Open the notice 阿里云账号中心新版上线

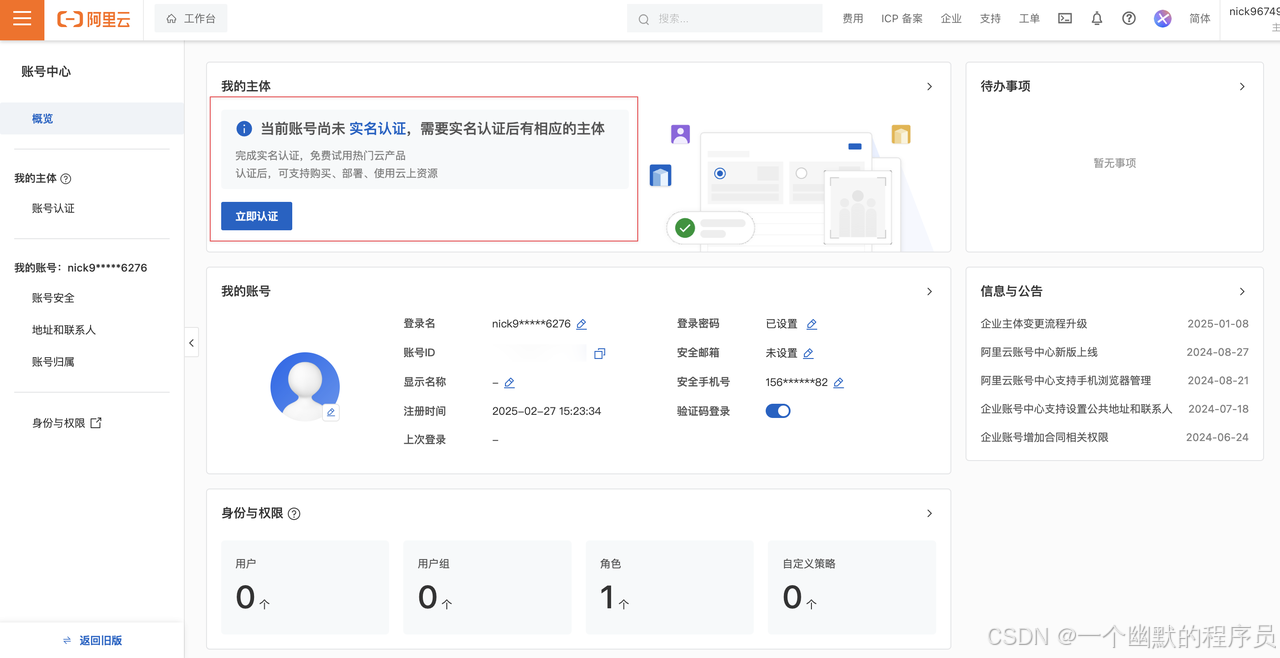1039,352
